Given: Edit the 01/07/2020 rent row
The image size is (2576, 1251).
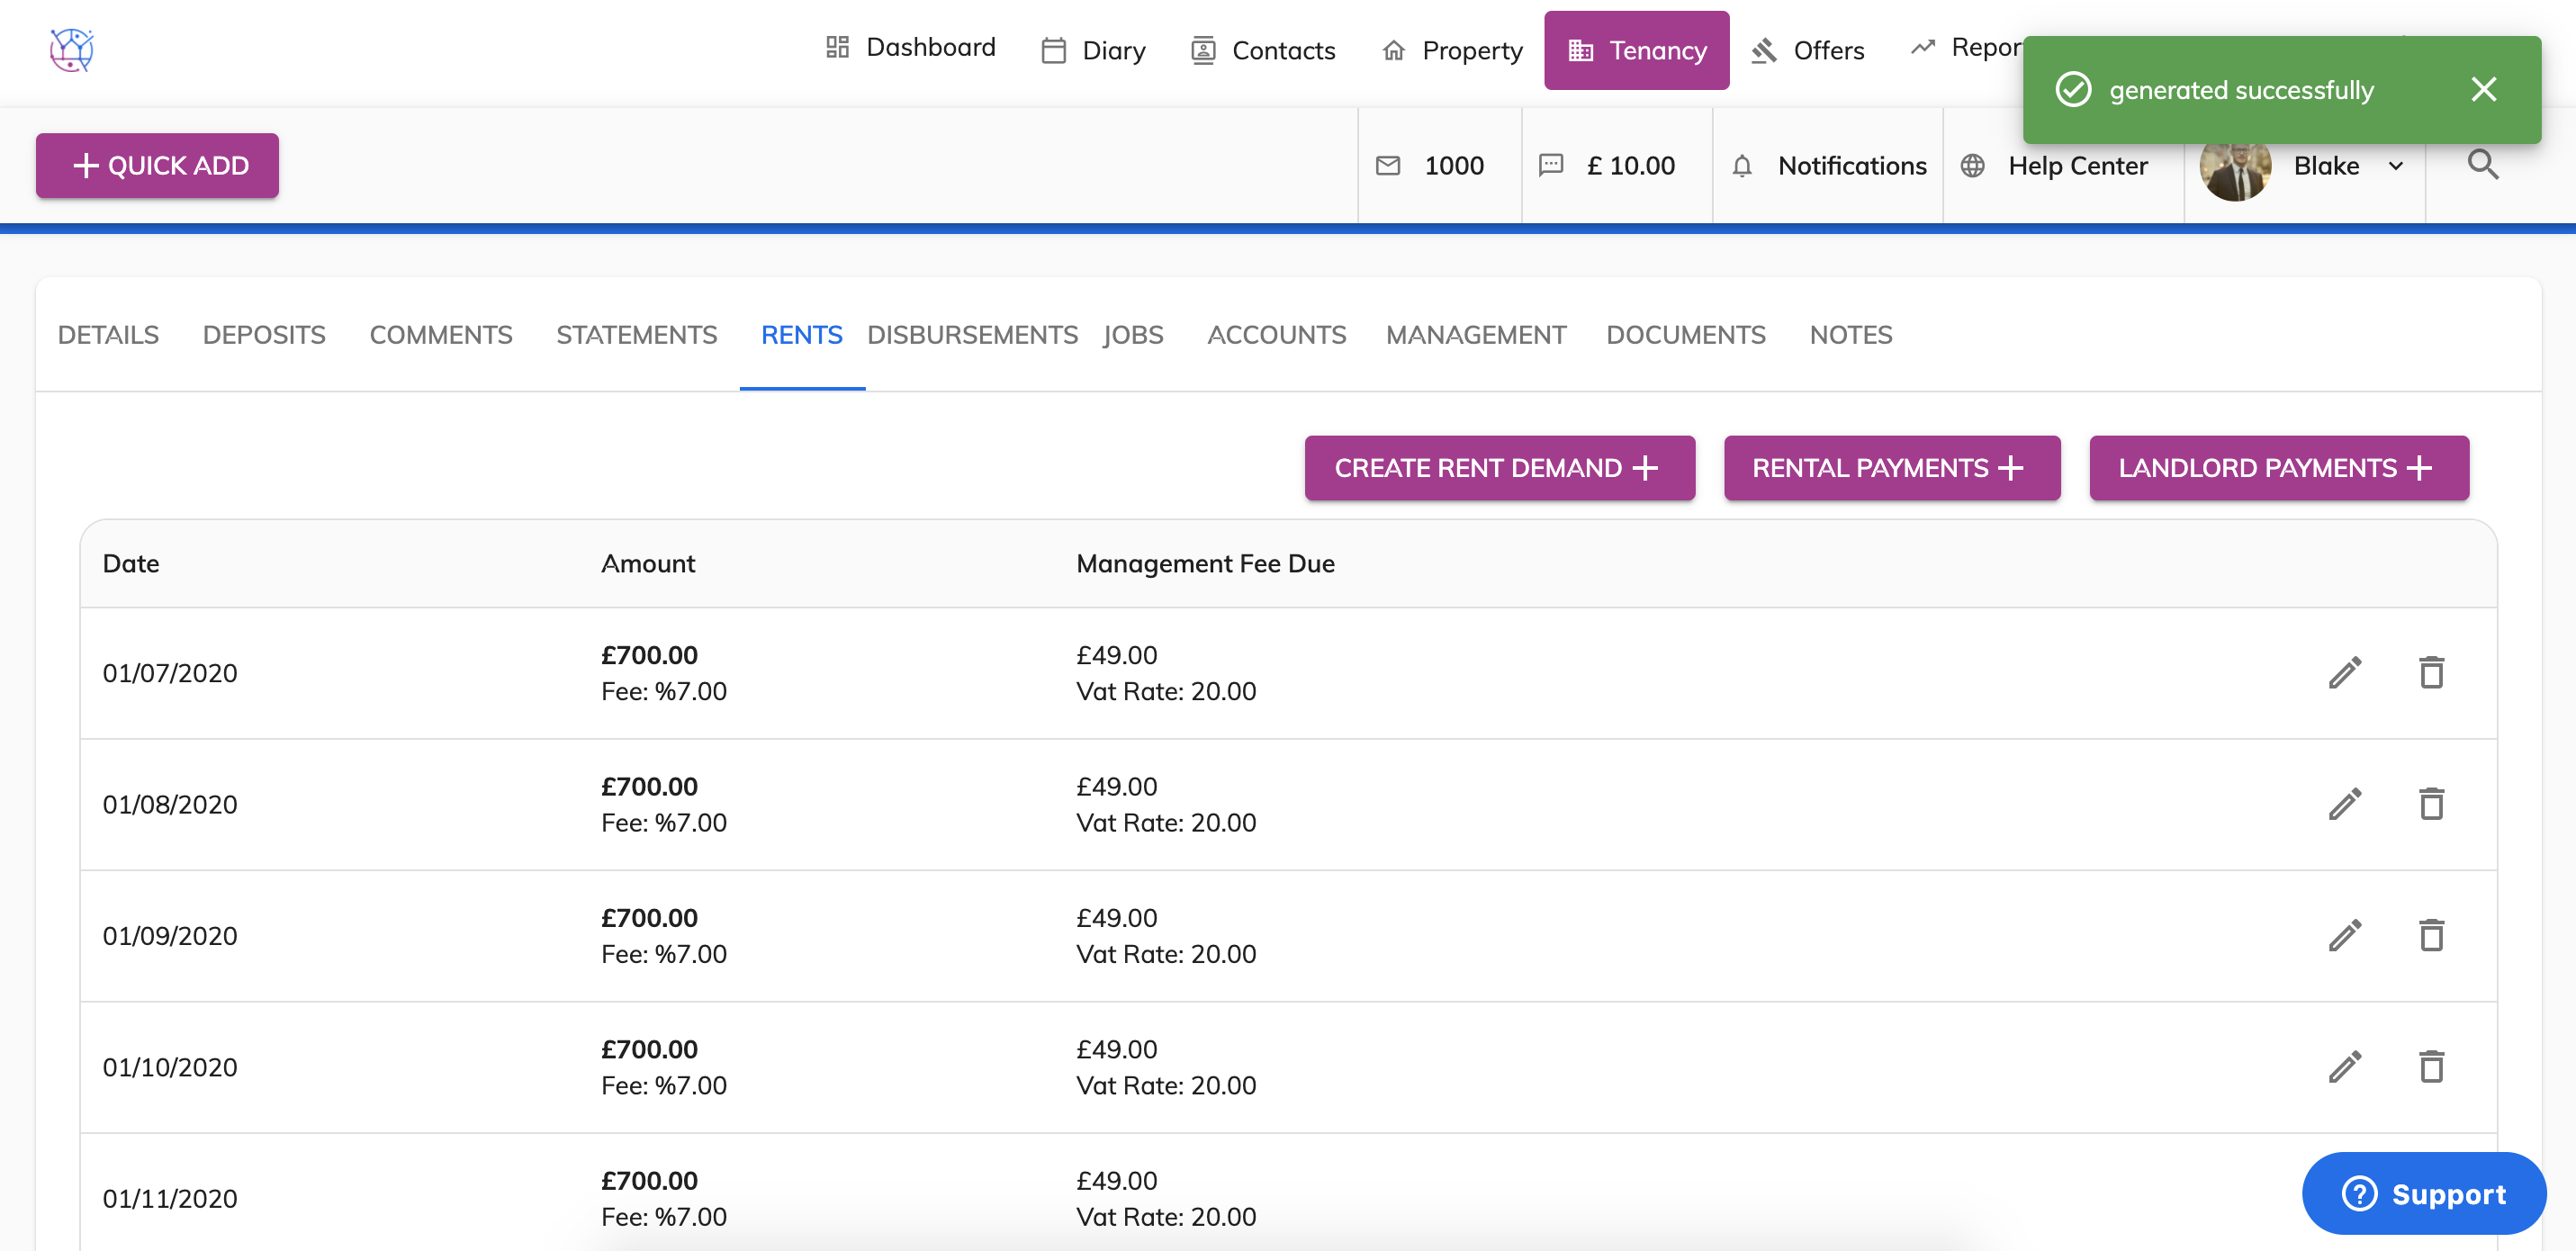Looking at the screenshot, I should pos(2345,673).
